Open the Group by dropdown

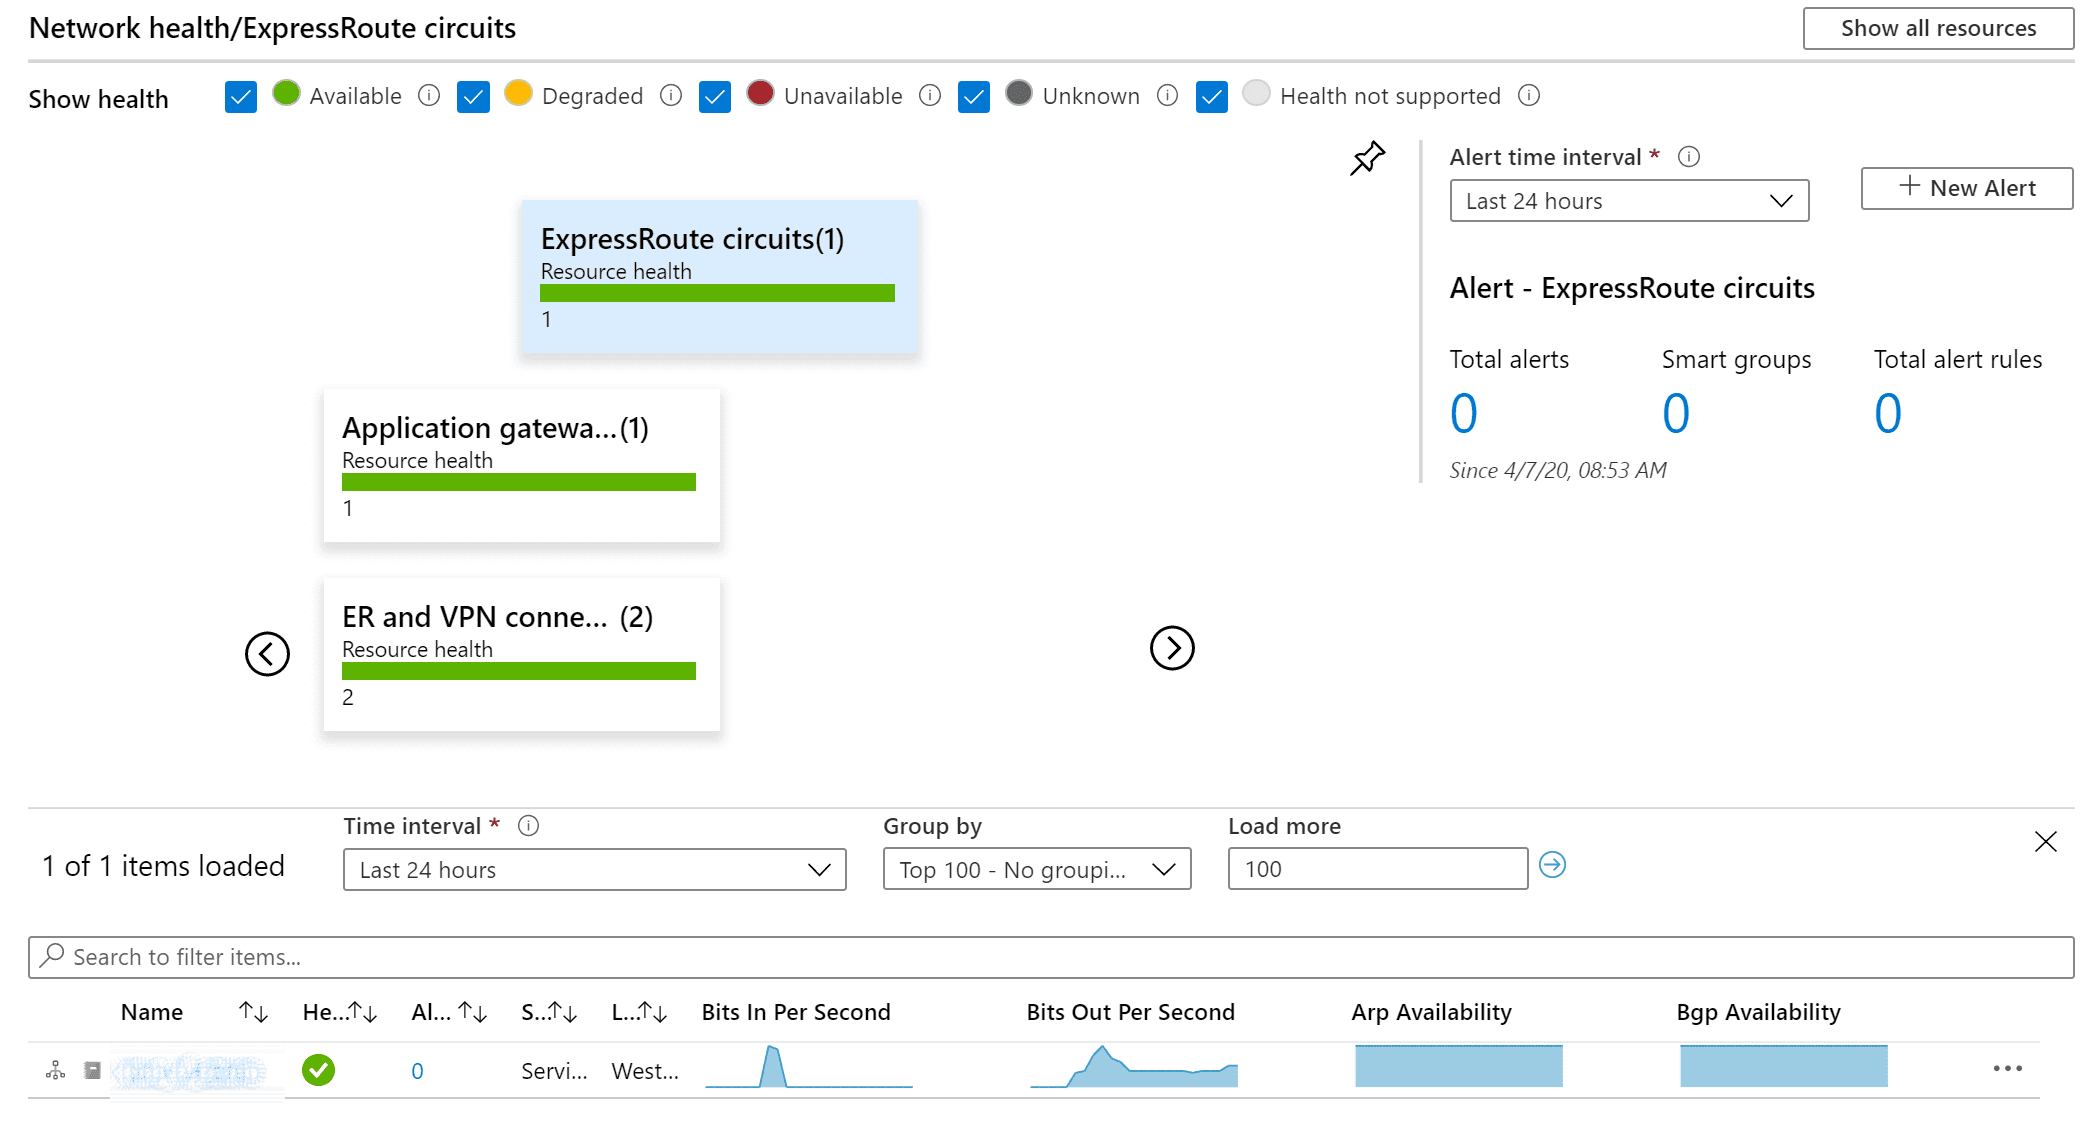pyautogui.click(x=1037, y=870)
